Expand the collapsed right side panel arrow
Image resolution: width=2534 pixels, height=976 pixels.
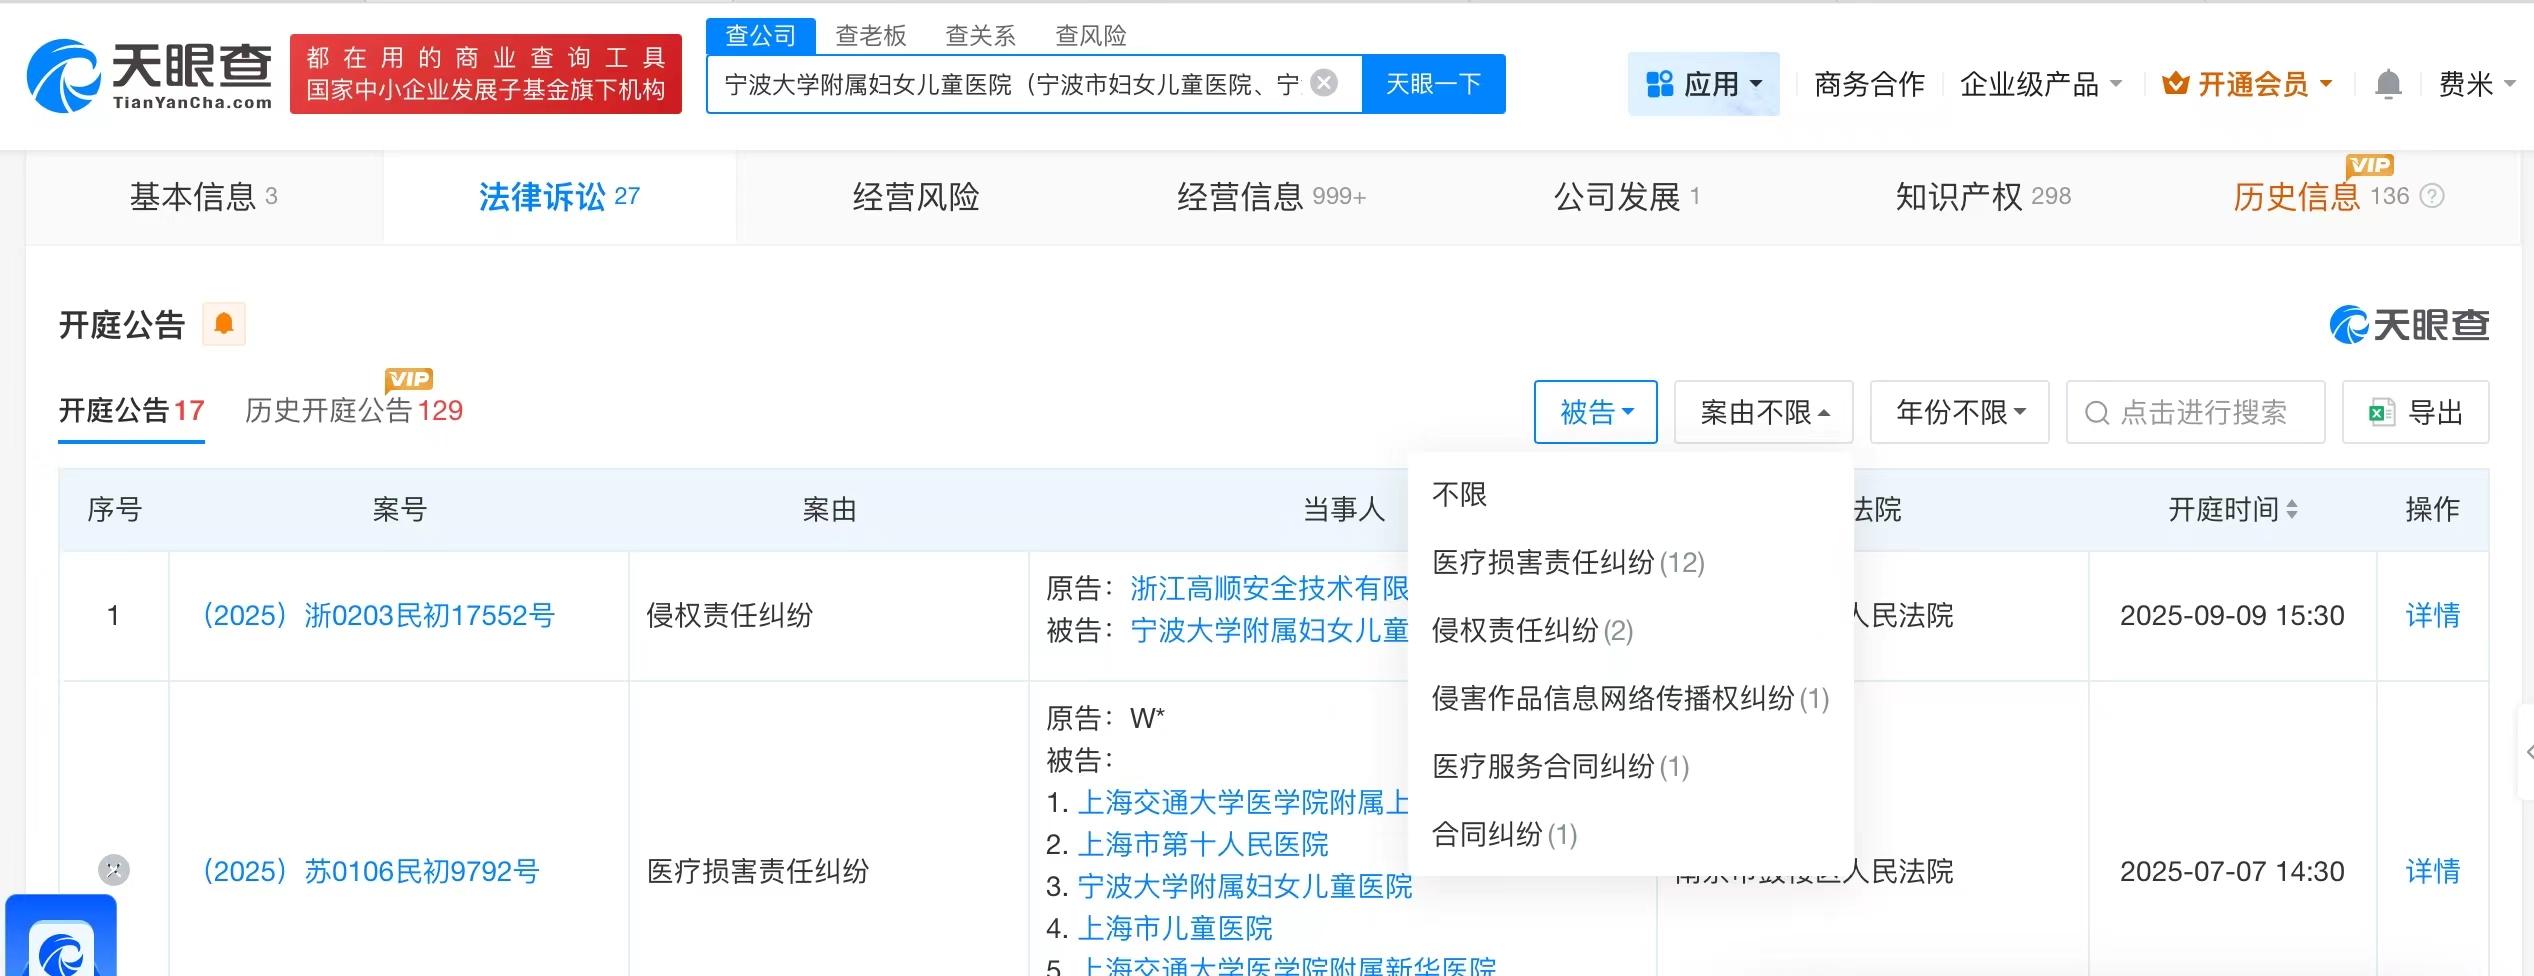(2526, 752)
